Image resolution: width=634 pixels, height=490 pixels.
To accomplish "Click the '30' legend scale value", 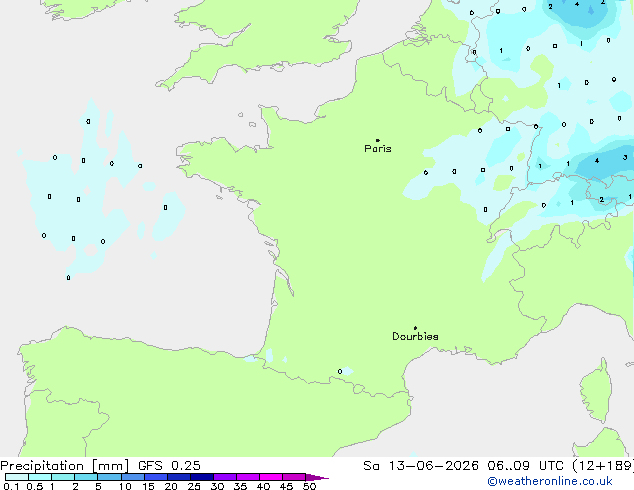I will click(217, 486).
